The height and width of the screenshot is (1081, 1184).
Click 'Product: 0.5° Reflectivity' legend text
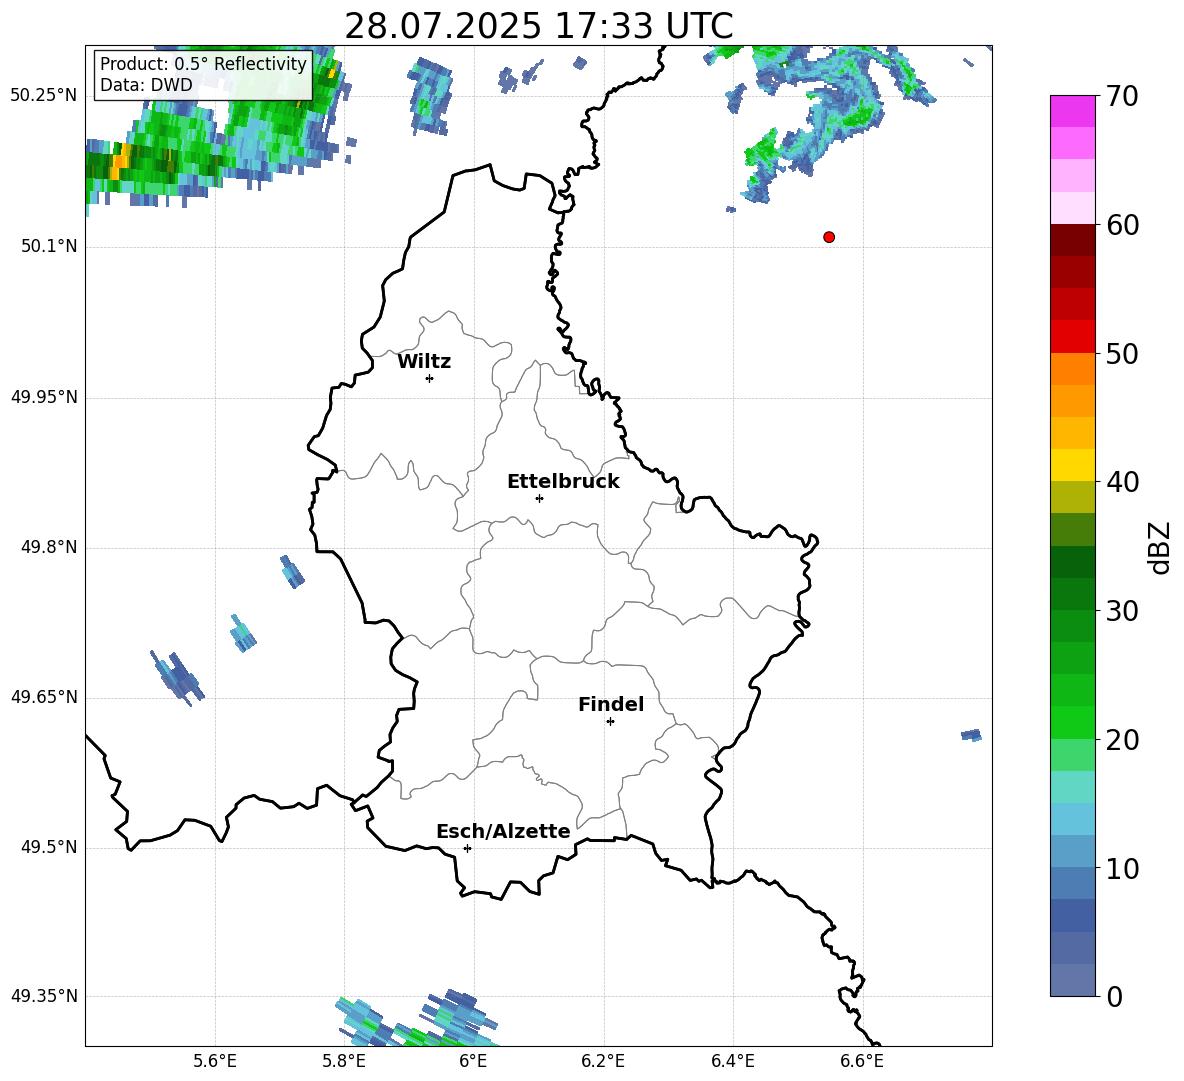coord(203,64)
